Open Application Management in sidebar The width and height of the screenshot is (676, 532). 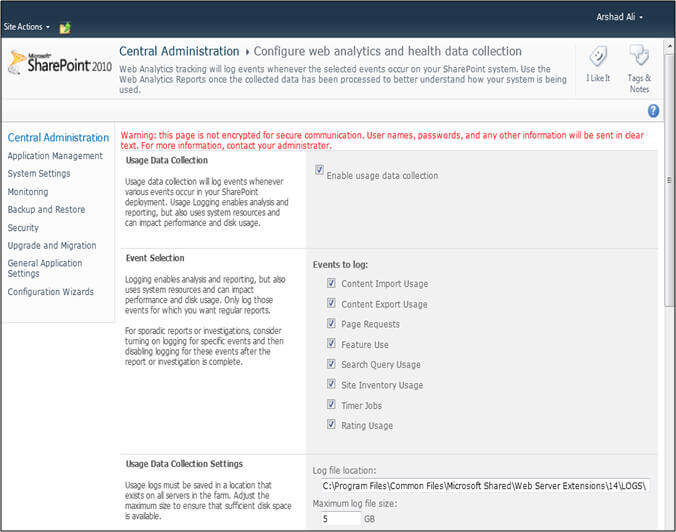pos(55,156)
